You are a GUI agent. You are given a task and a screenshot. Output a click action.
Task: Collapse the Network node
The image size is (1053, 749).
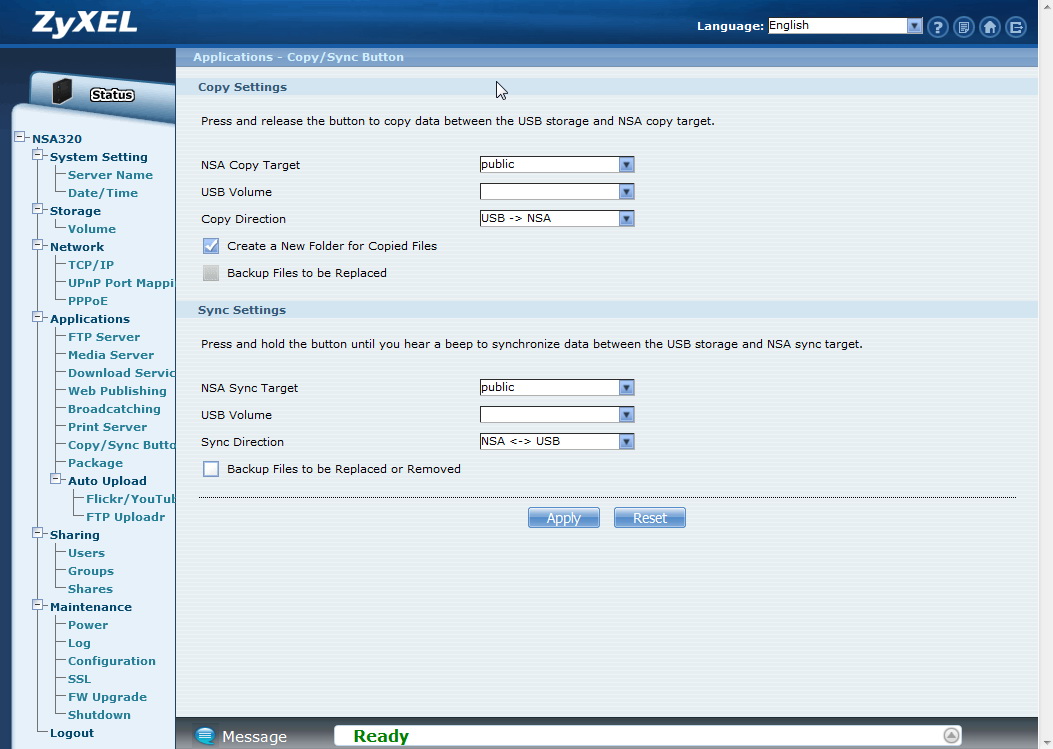pyautogui.click(x=38, y=245)
